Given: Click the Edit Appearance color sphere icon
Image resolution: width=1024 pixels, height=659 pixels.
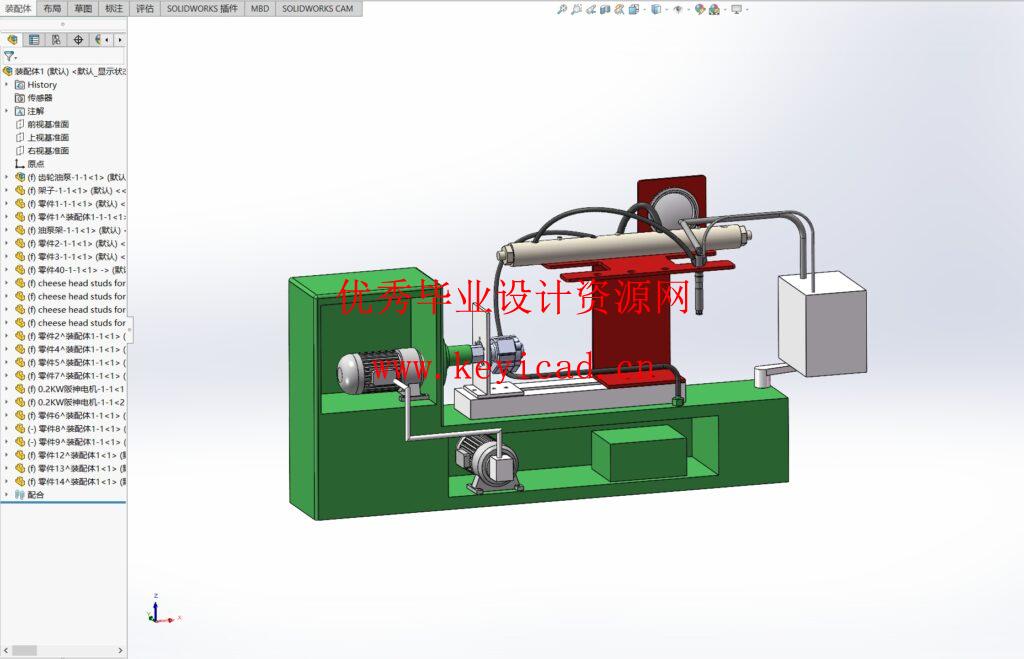Looking at the screenshot, I should point(700,9).
